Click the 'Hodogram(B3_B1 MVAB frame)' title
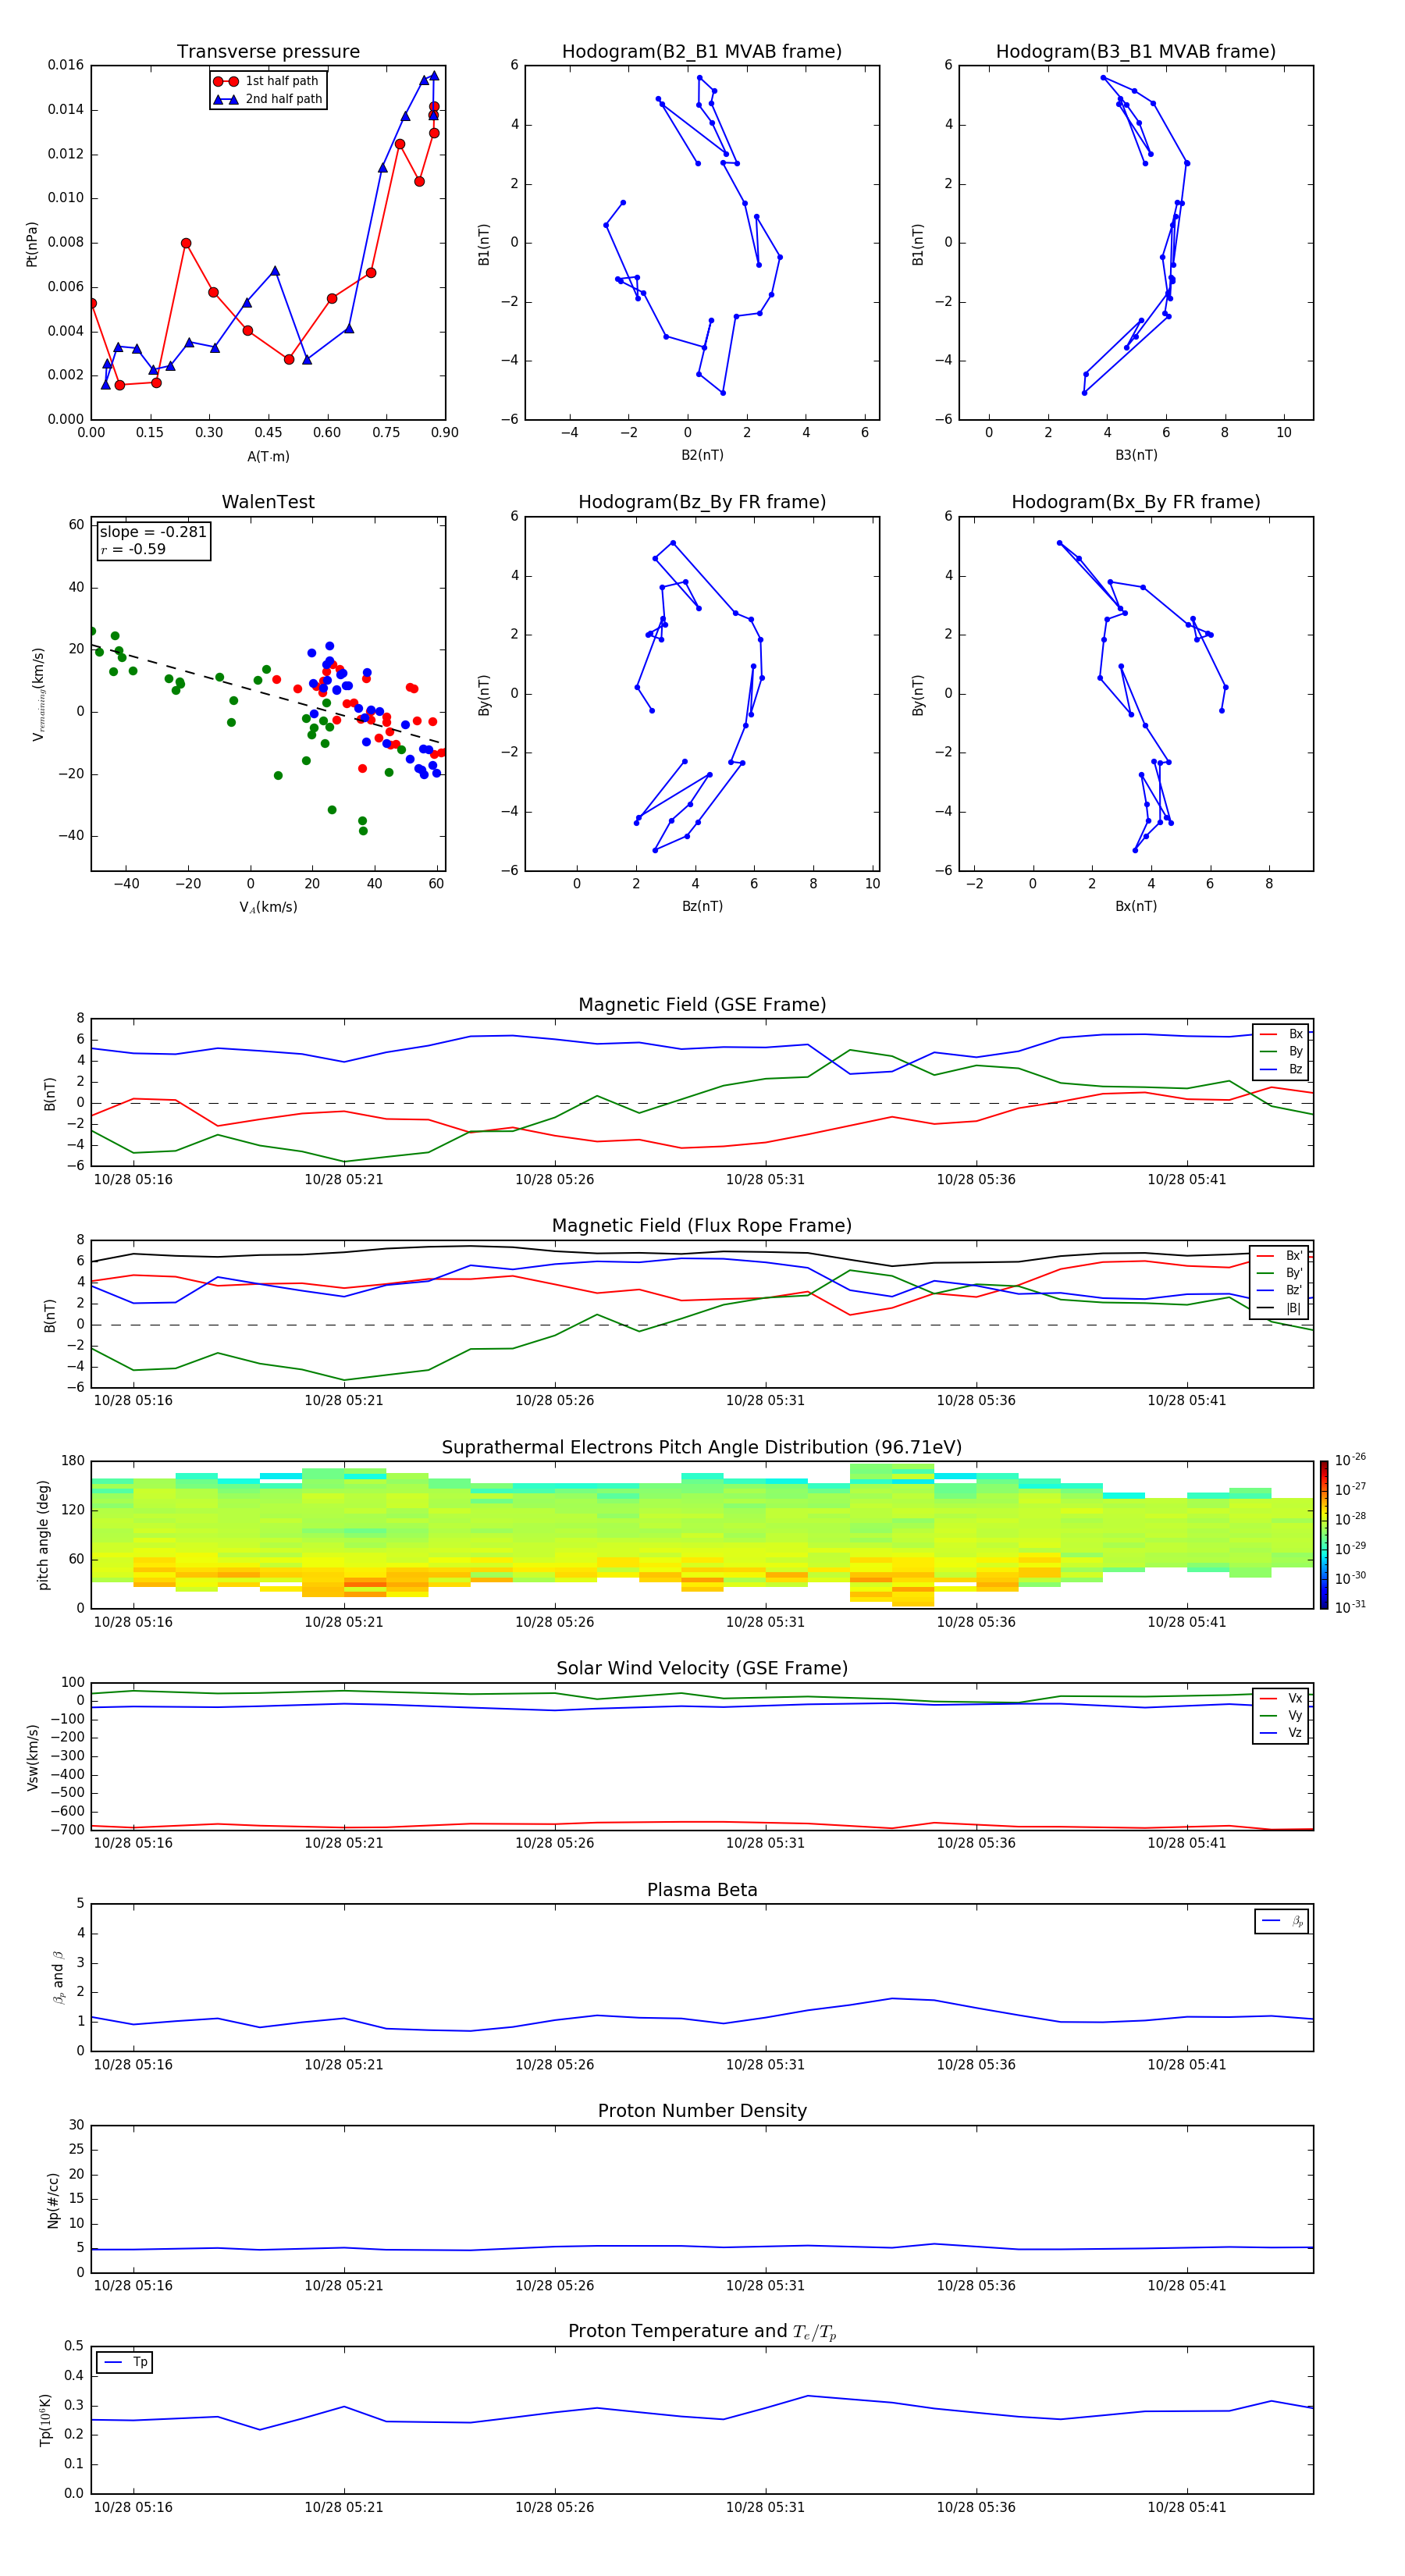1405x2576 pixels. pyautogui.click(x=1136, y=52)
